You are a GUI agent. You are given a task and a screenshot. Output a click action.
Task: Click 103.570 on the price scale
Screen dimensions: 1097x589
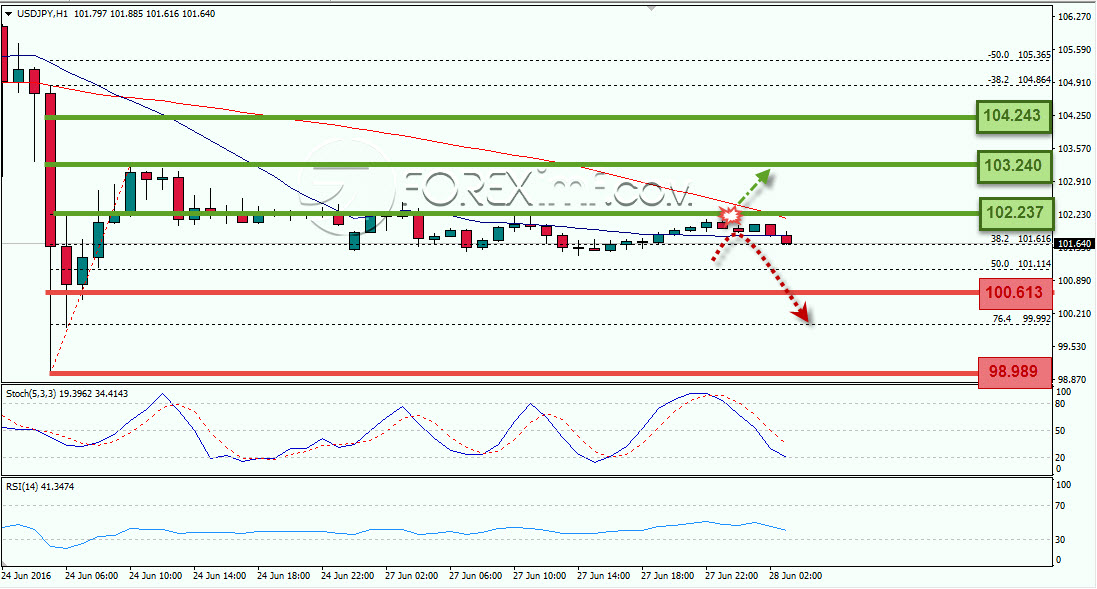point(1075,148)
